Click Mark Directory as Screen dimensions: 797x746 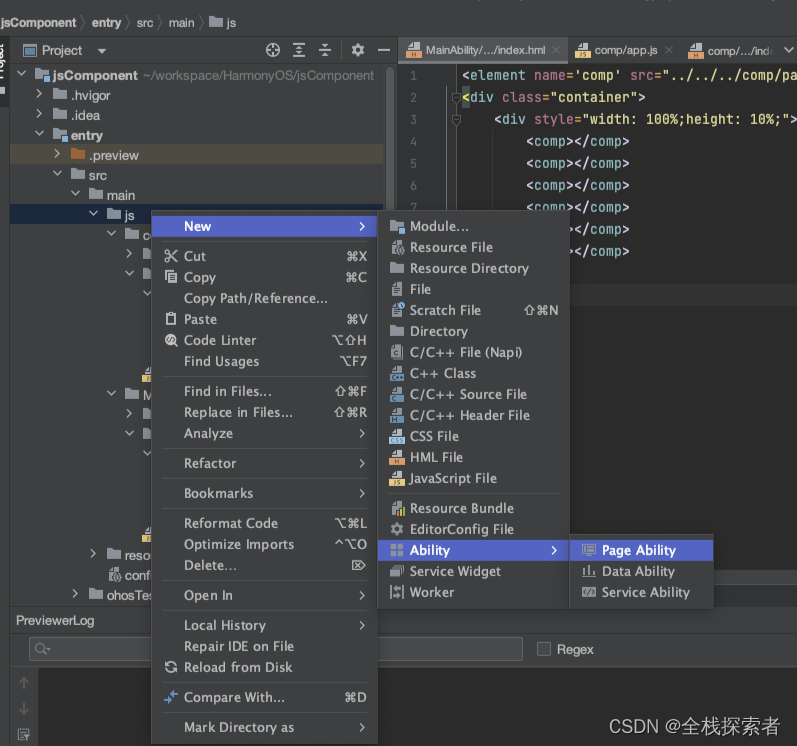click(265, 728)
